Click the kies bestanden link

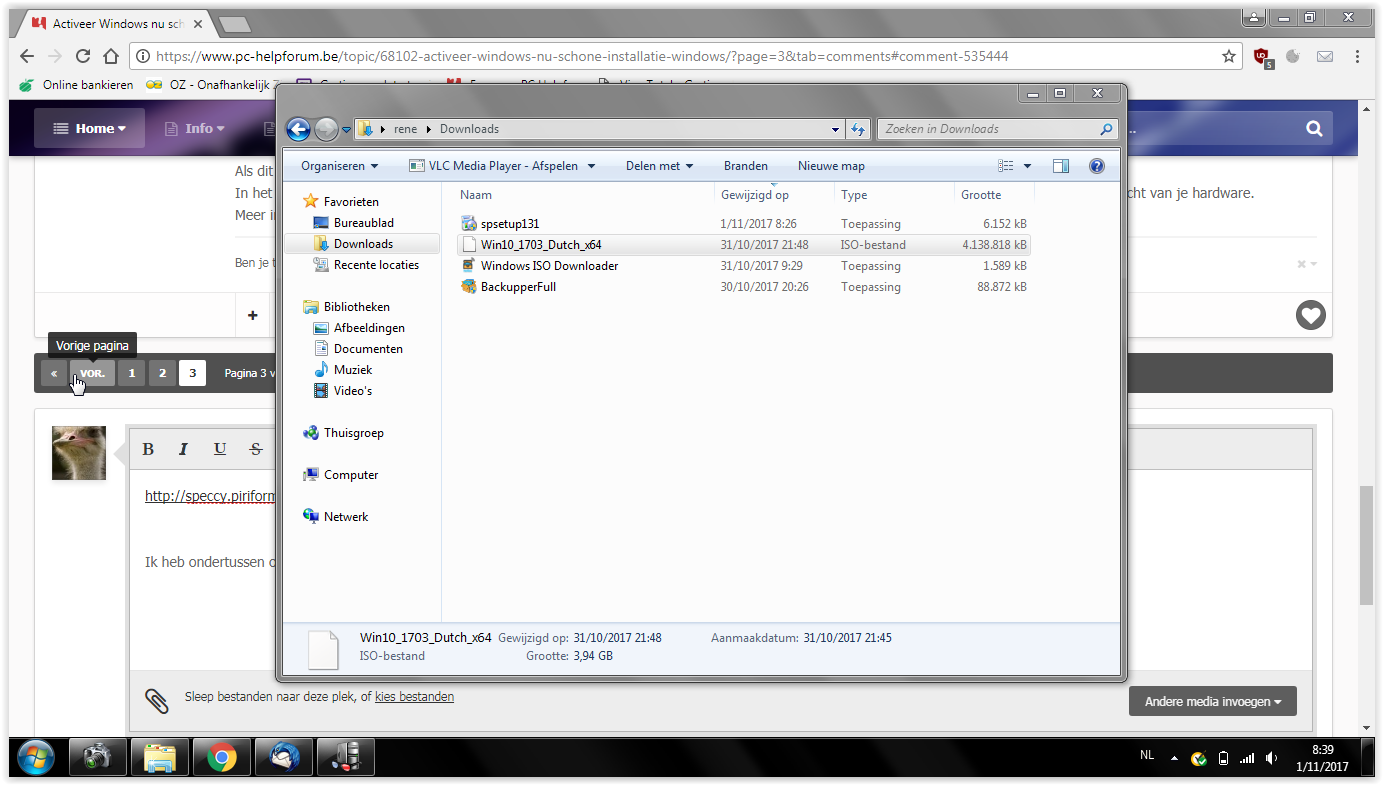pos(414,697)
